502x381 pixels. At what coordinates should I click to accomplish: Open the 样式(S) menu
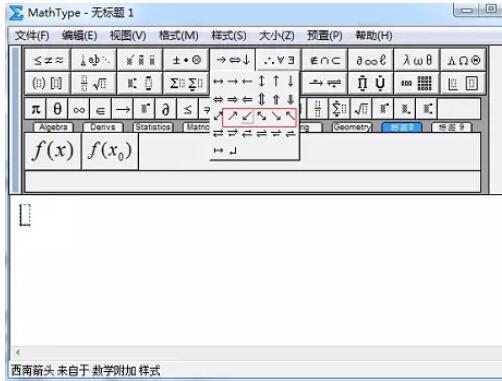[x=229, y=35]
